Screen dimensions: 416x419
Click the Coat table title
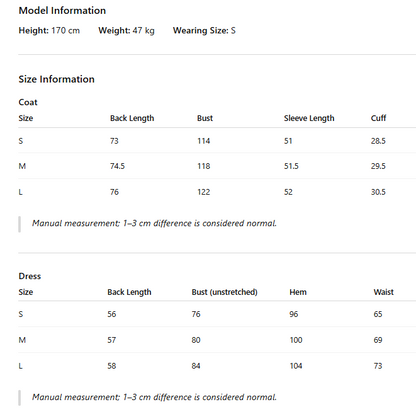click(28, 102)
